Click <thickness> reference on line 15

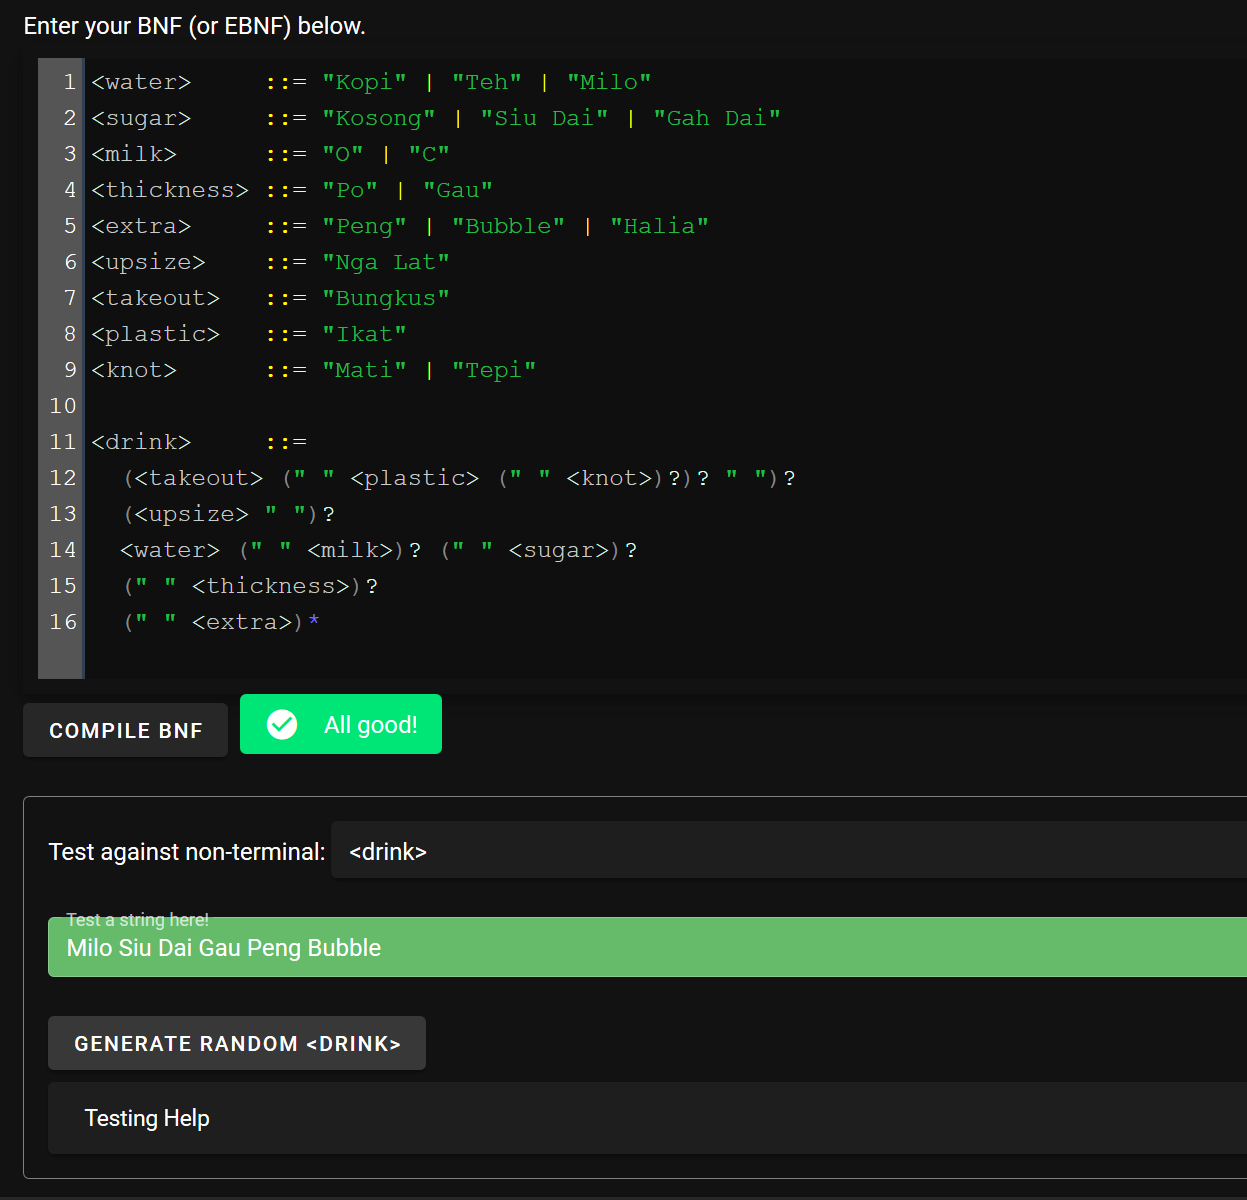pyautogui.click(x=271, y=586)
